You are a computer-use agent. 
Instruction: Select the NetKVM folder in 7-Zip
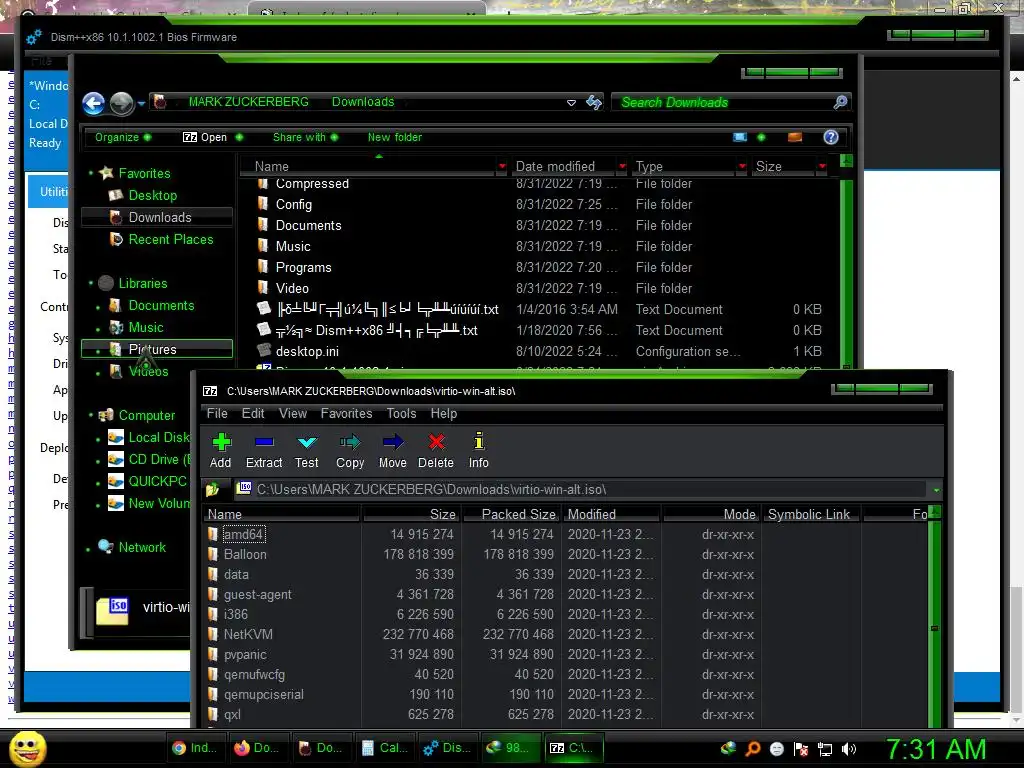tap(248, 634)
